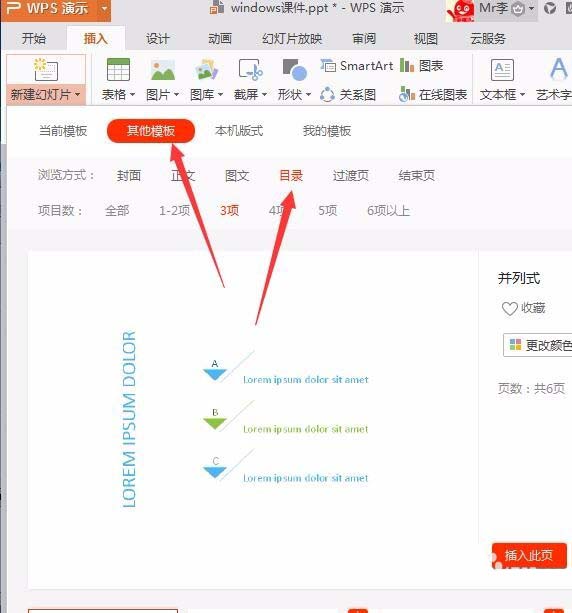Expand the Table (表格) dropdown arrow
572x613 pixels.
point(132,95)
